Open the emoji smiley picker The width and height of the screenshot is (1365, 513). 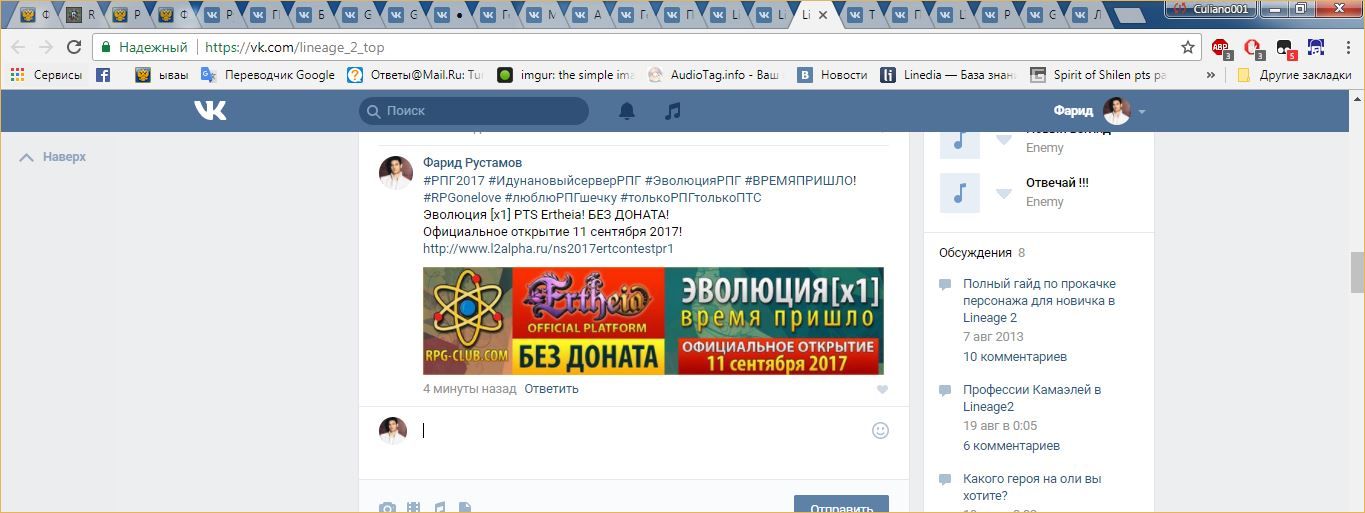click(880, 430)
